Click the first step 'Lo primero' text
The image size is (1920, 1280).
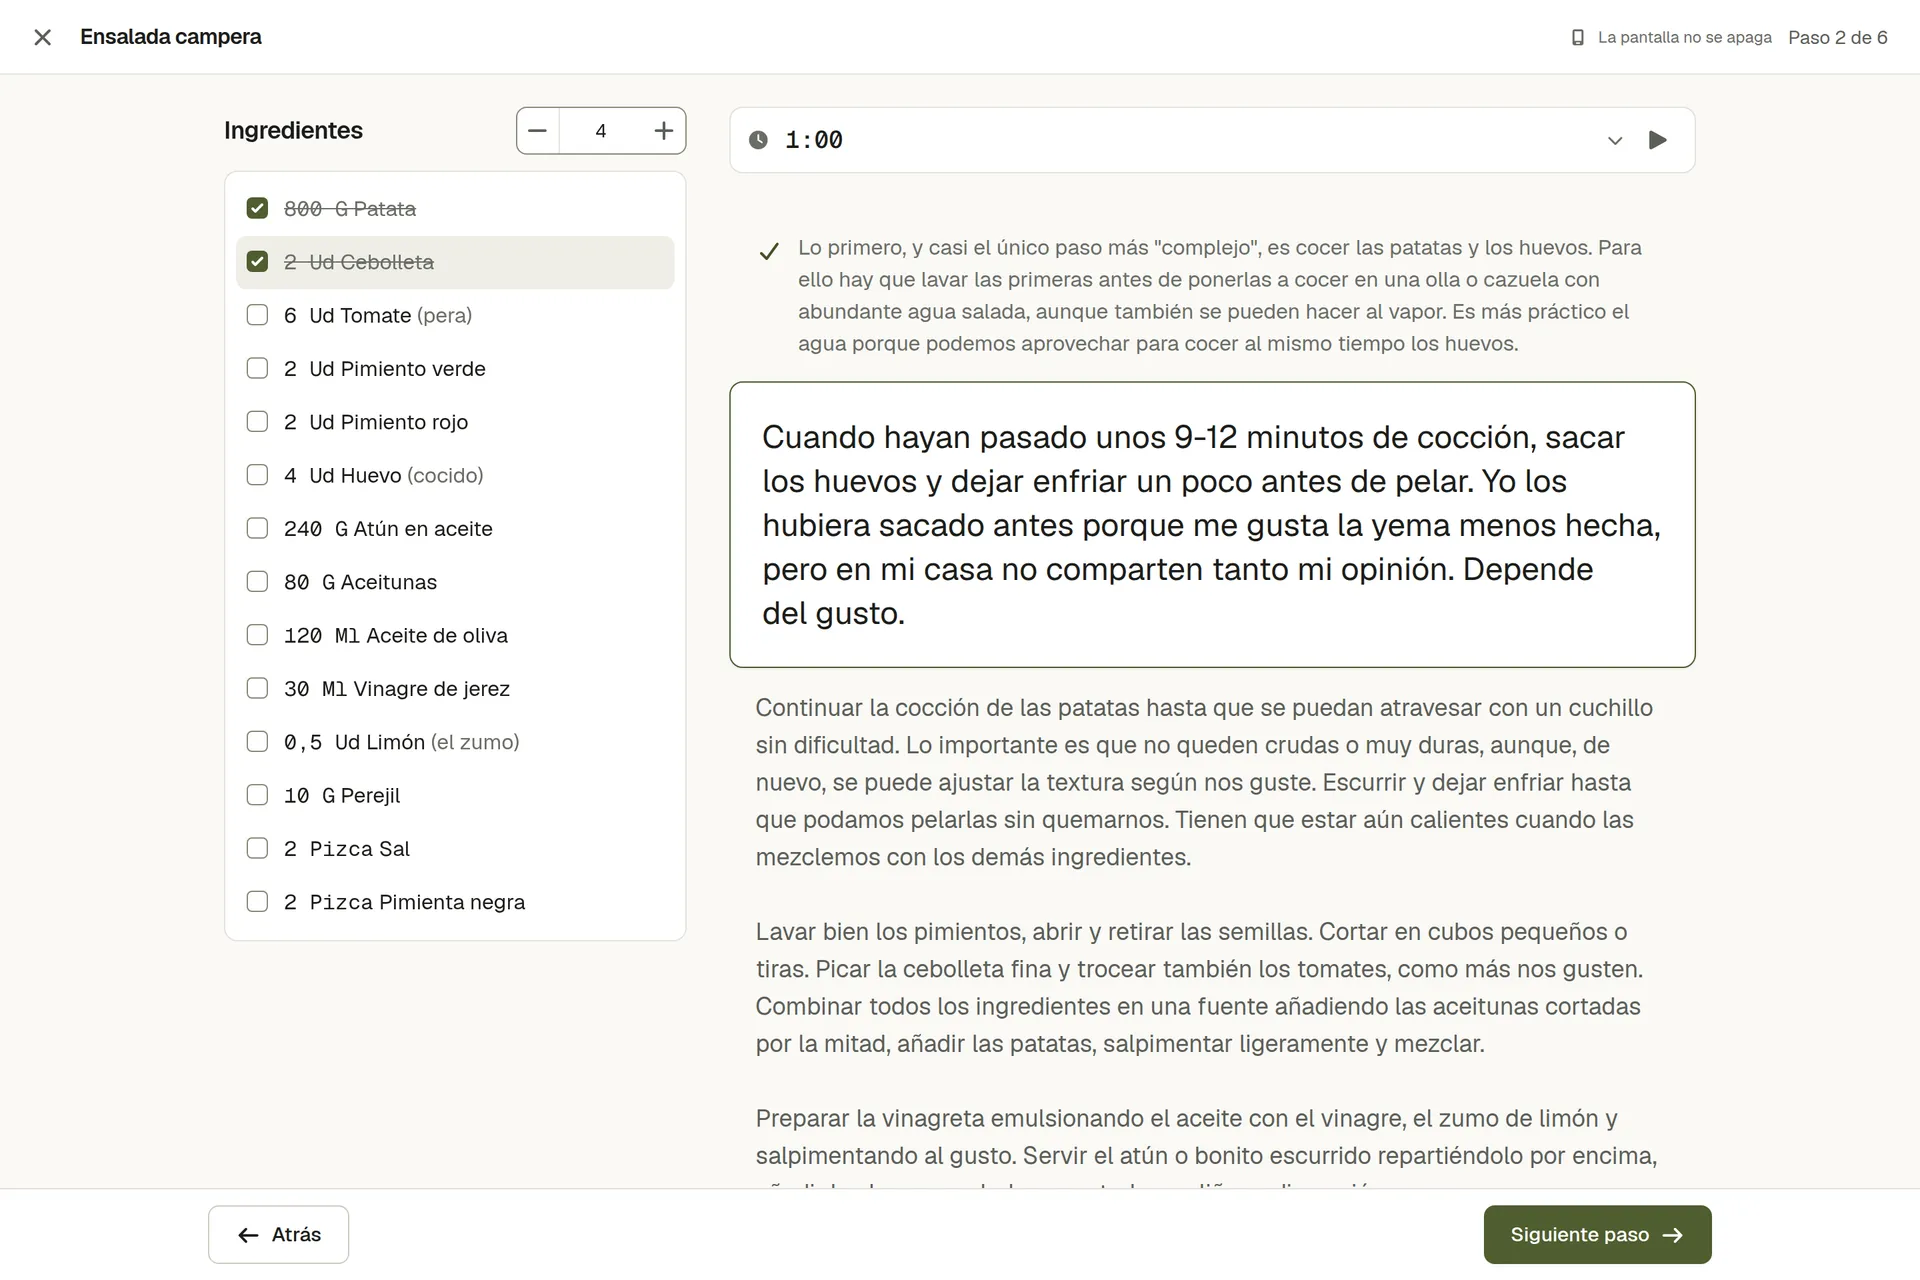1219,295
